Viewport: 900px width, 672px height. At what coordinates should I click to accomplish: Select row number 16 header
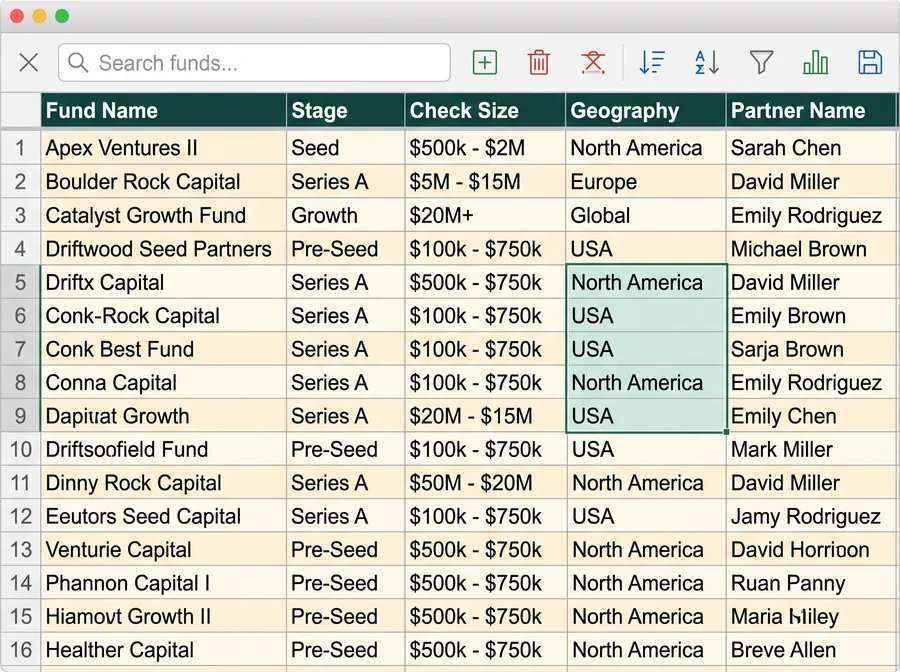(x=21, y=650)
